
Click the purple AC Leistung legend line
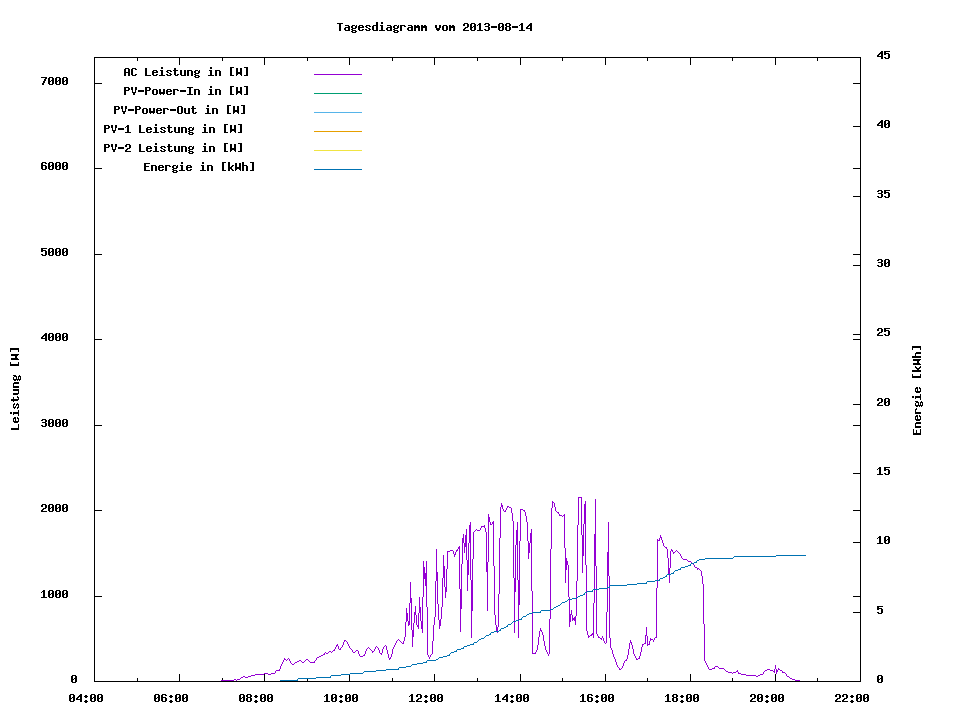337,74
